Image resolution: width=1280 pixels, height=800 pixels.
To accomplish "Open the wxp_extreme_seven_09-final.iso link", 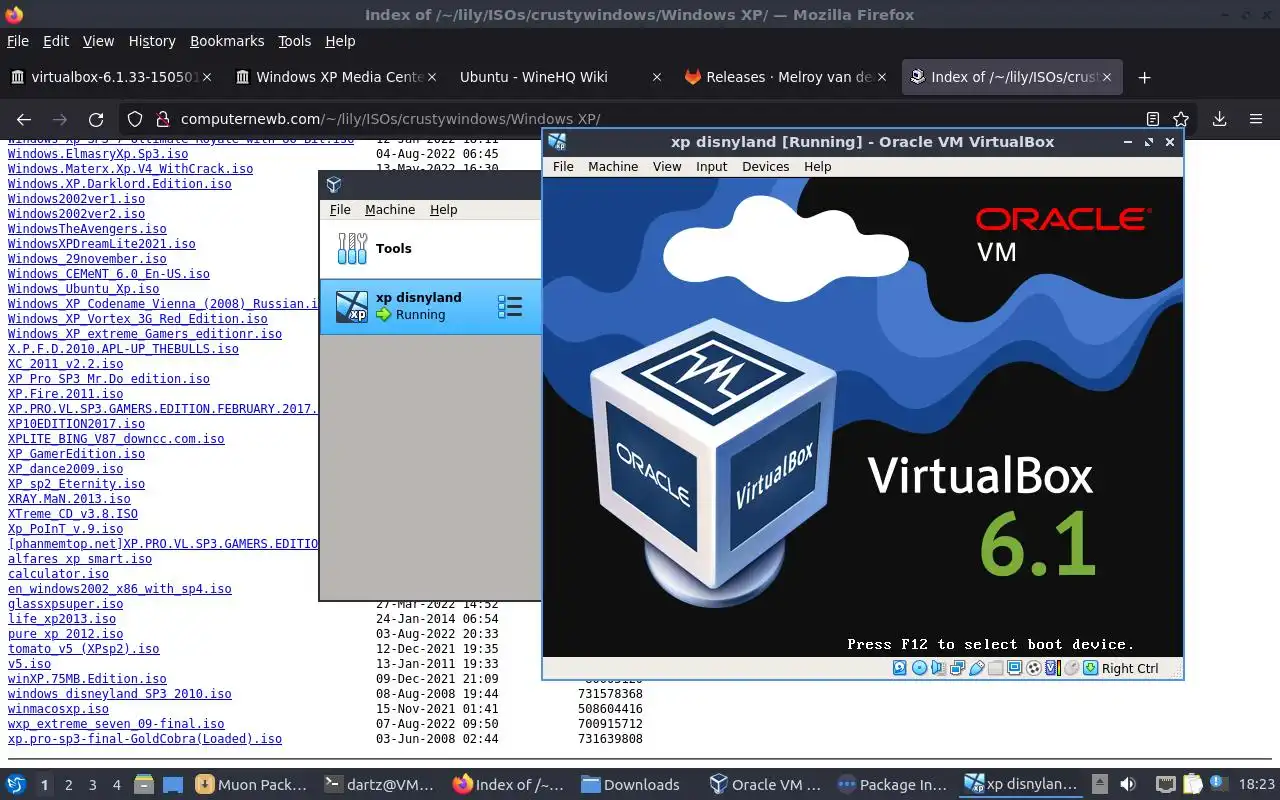I will pyautogui.click(x=116, y=724).
